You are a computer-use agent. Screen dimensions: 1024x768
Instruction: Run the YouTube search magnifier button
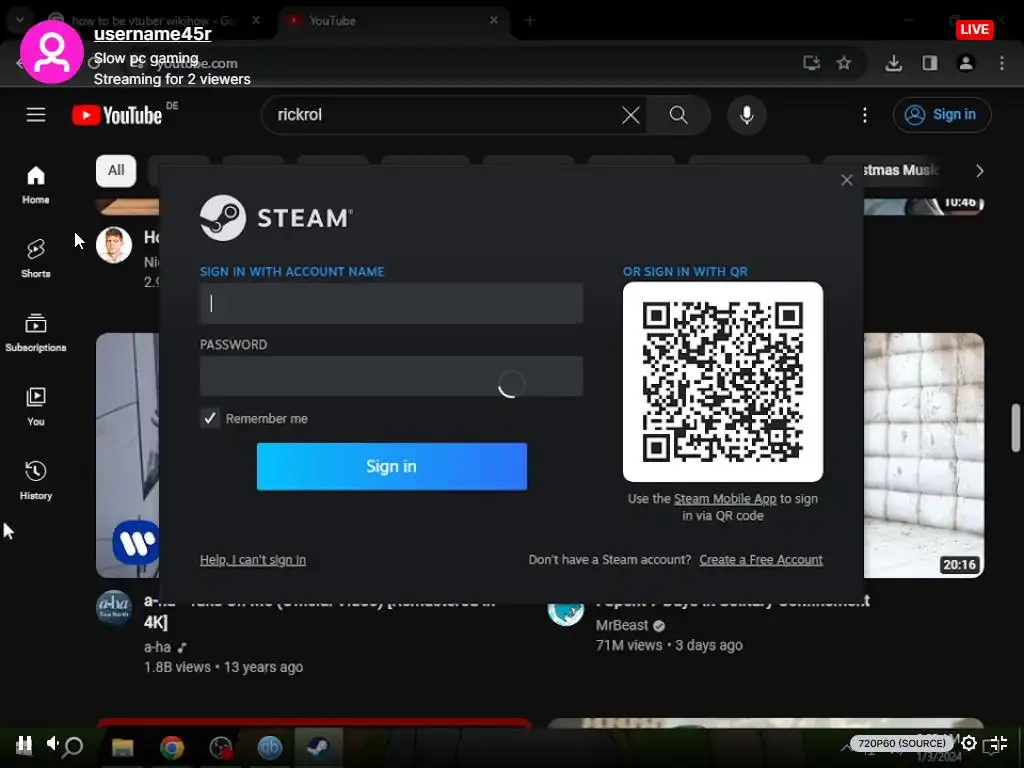(679, 115)
